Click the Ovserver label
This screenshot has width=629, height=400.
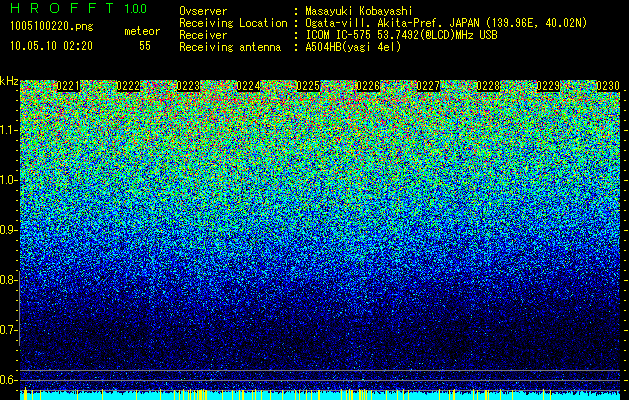point(203,11)
